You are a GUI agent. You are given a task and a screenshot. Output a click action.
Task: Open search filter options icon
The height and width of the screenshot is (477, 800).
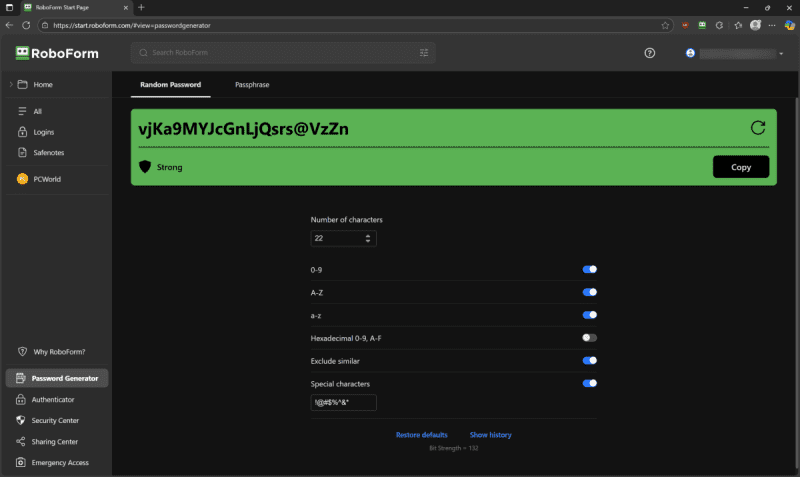[424, 52]
